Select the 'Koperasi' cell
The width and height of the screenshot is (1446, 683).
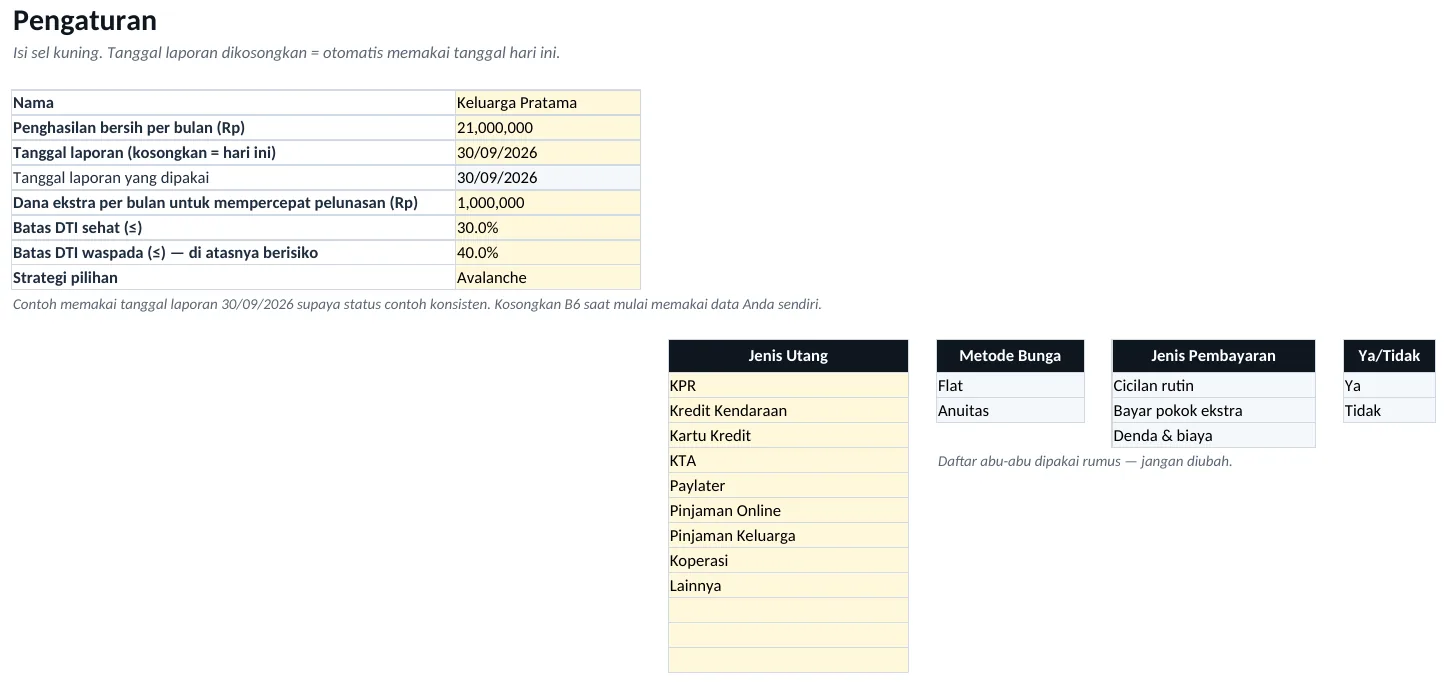pos(788,561)
